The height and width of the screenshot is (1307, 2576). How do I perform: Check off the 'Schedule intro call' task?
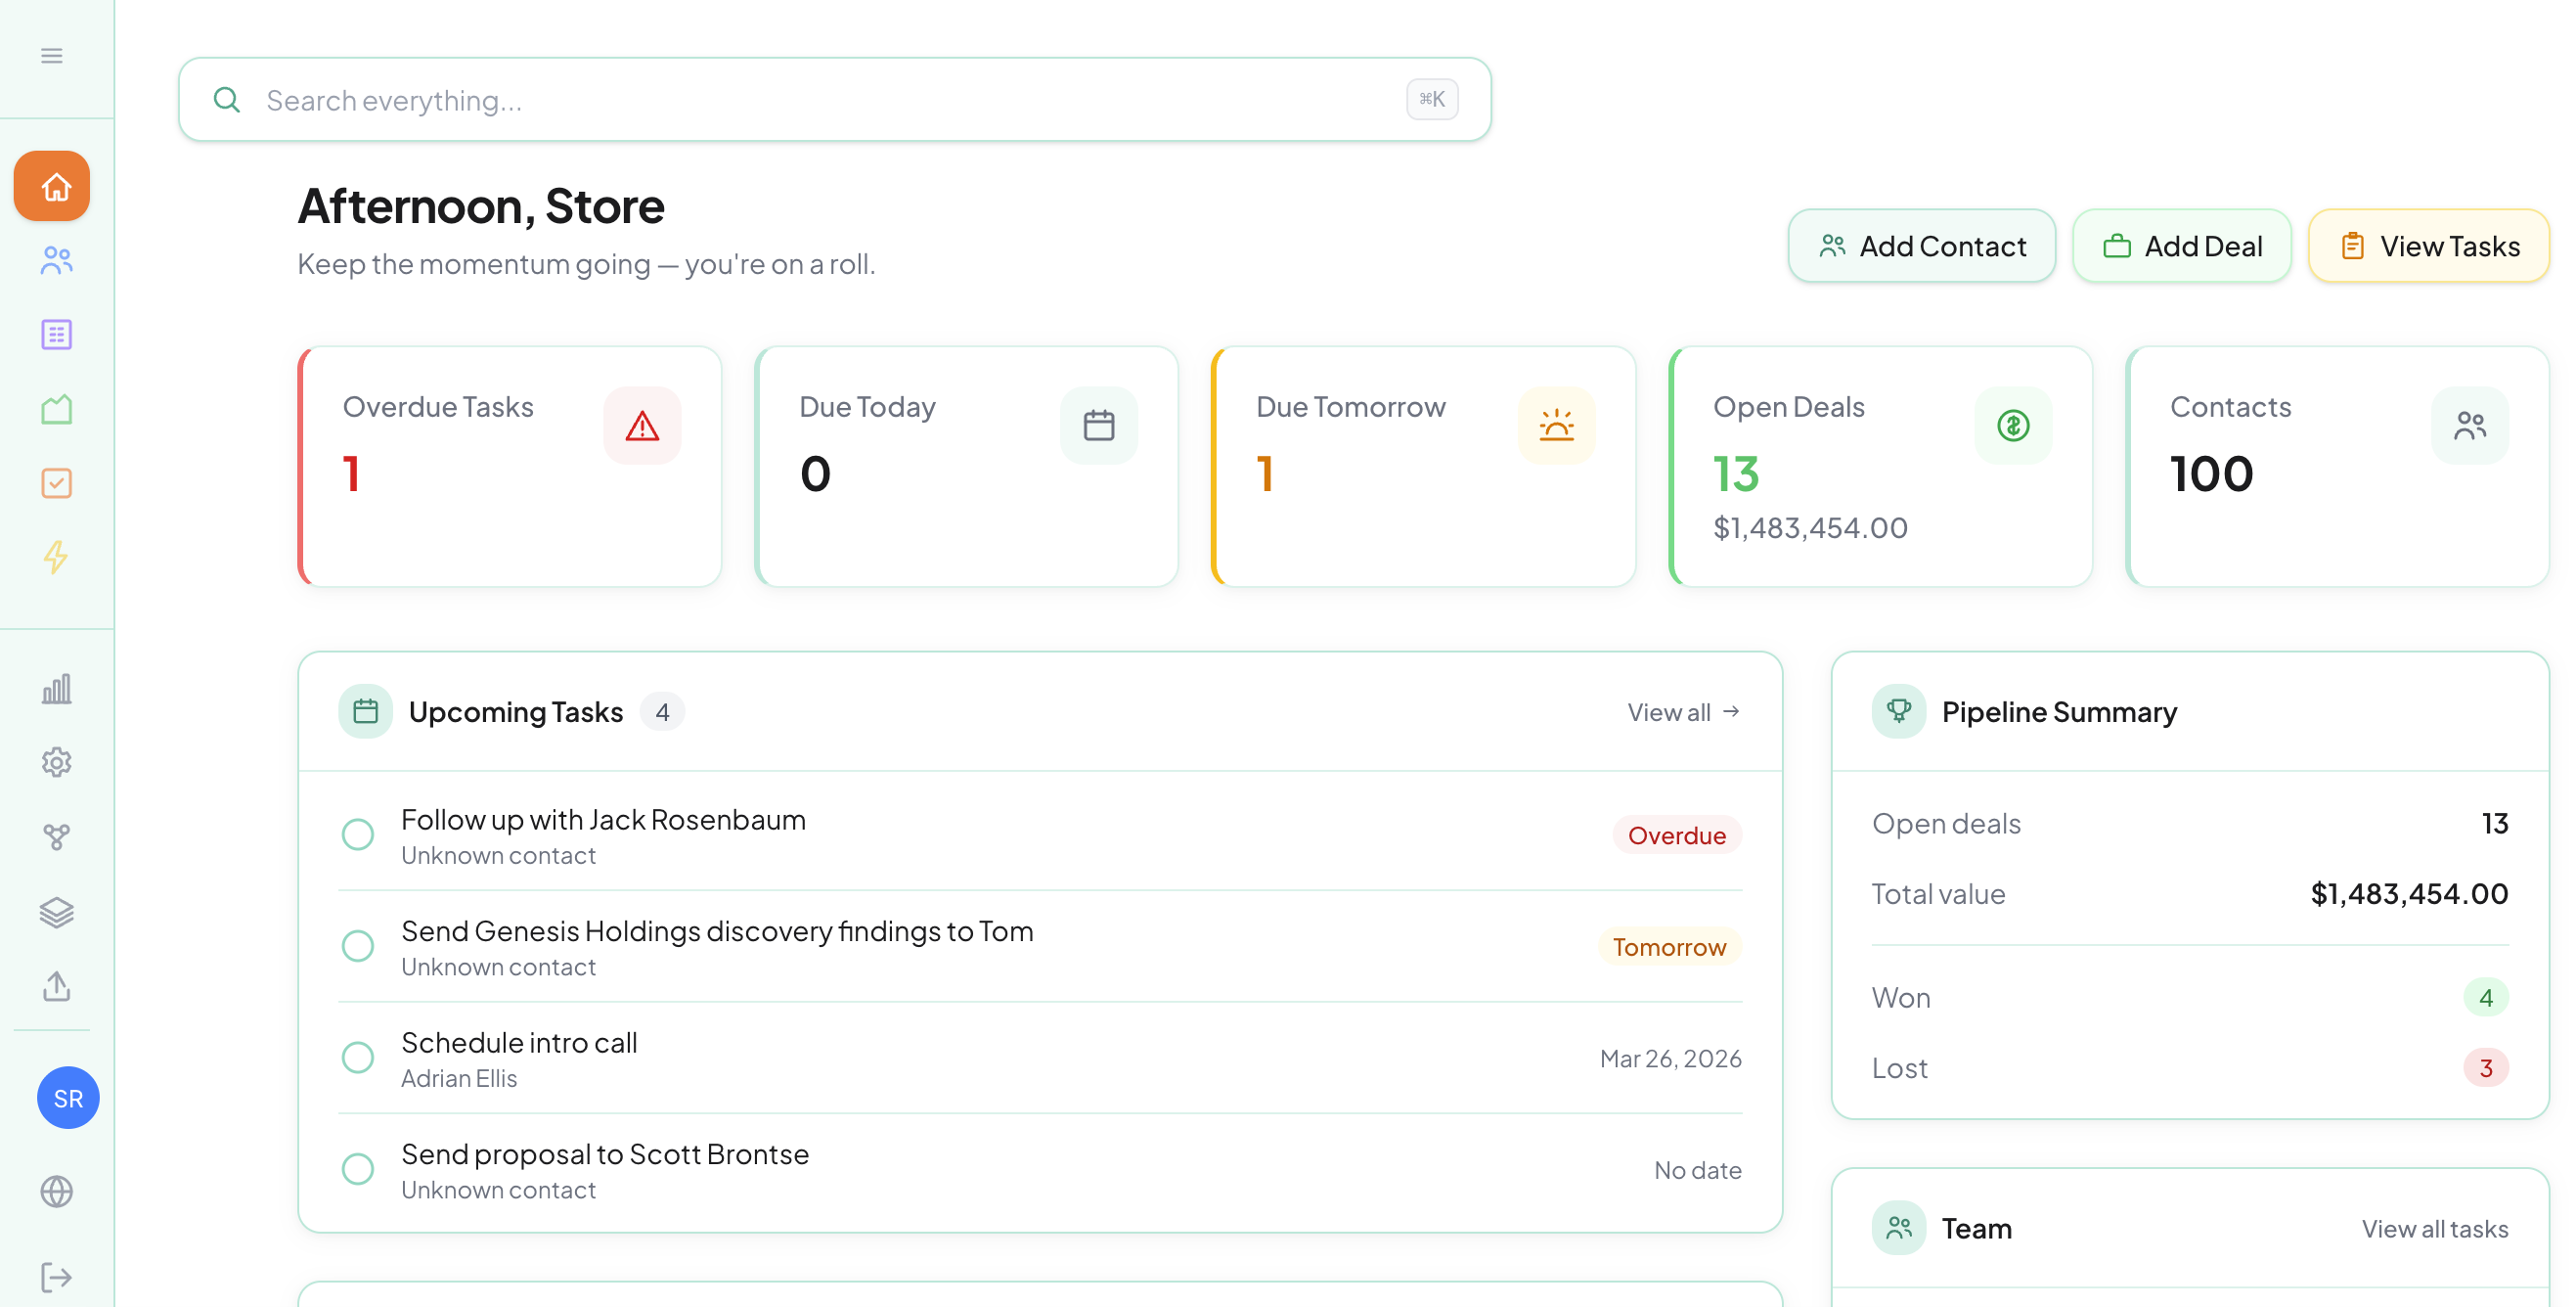[357, 1057]
